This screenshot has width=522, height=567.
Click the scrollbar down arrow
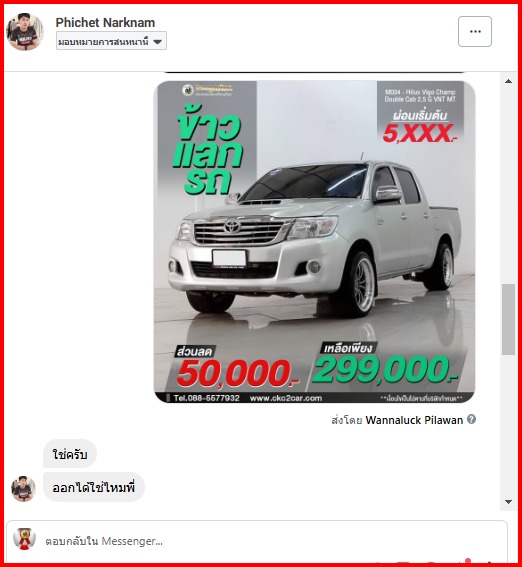coord(508,502)
